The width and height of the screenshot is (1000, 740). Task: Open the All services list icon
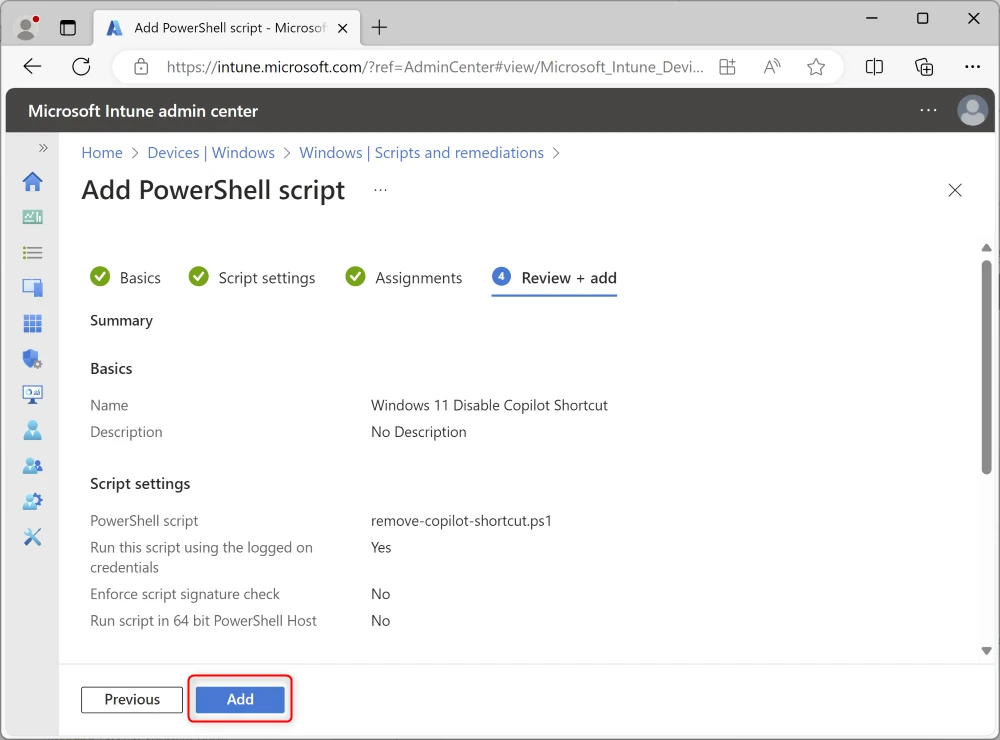33,253
